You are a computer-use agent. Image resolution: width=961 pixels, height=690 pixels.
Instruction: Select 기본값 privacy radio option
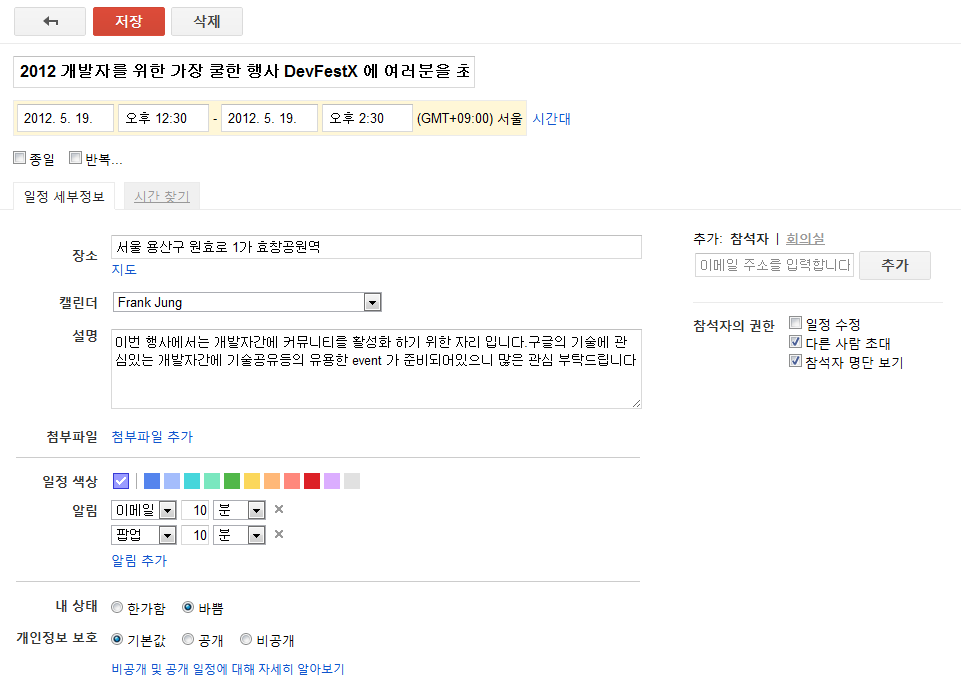pos(117,639)
